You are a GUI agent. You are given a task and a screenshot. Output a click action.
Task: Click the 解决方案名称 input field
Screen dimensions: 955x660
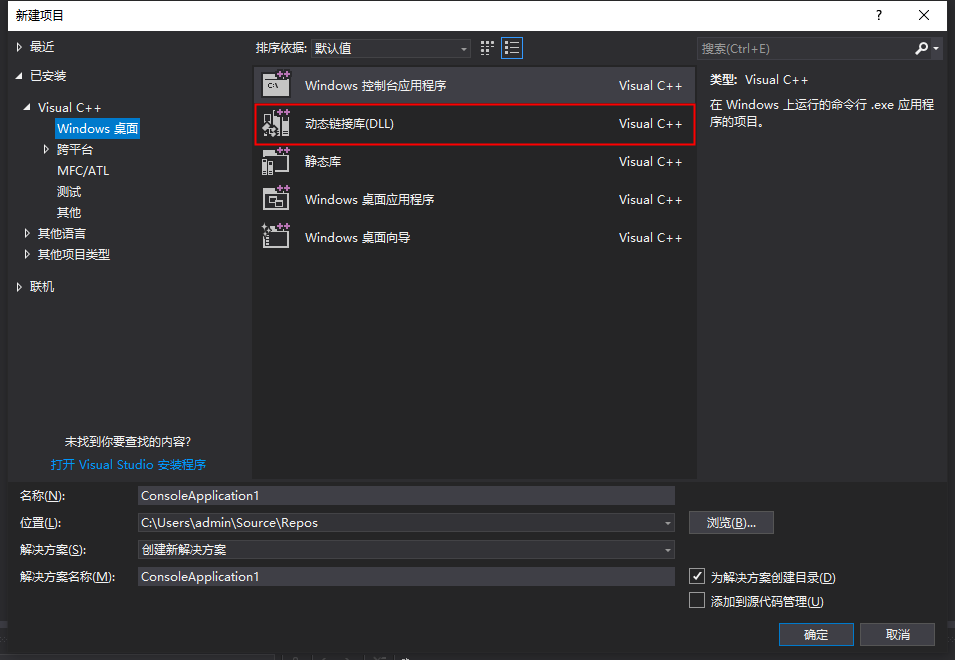[x=406, y=577]
